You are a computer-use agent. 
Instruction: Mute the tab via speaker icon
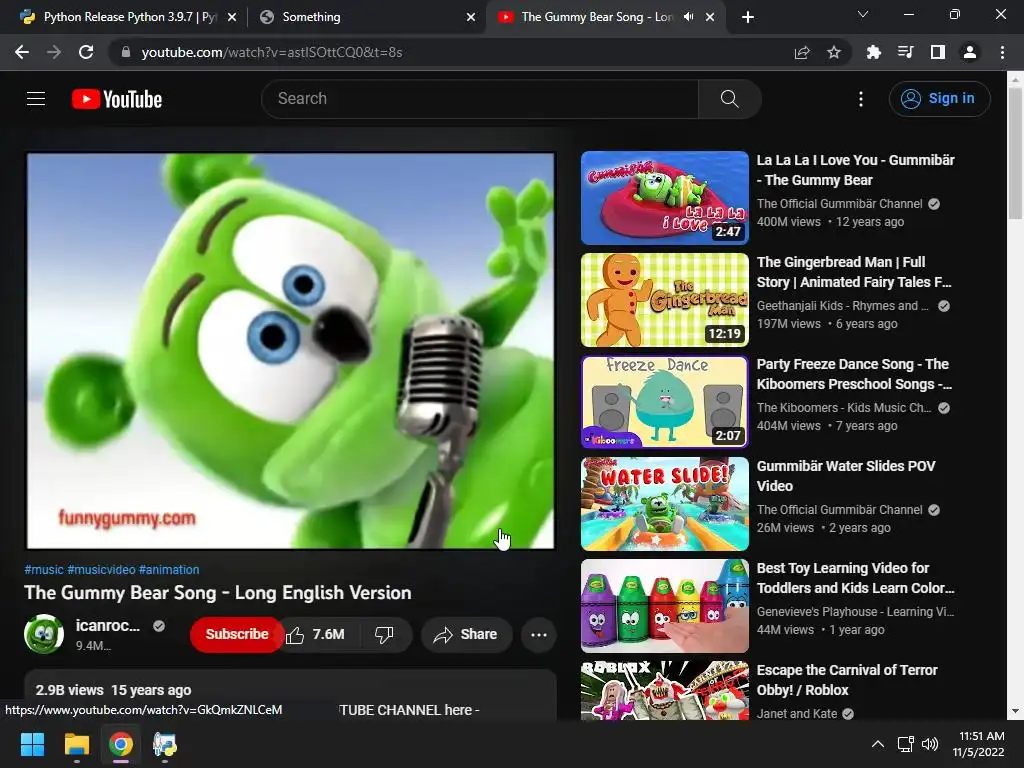(x=688, y=17)
